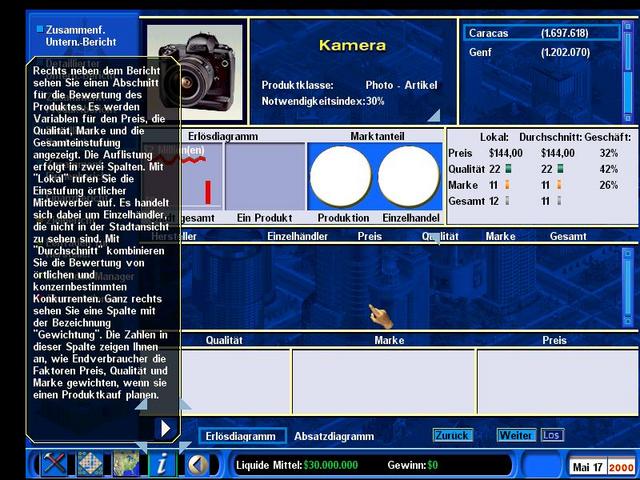Click the competitor list scroll-up arrow
This screenshot has width=640, height=480.
pos(628,253)
